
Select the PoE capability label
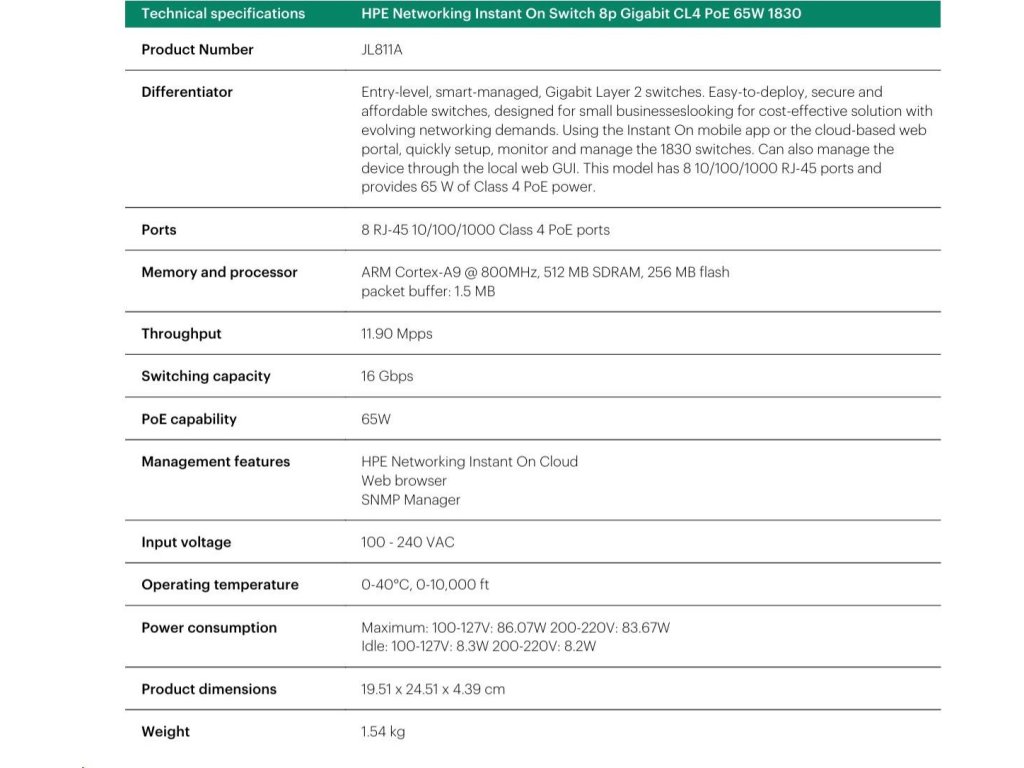click(x=189, y=420)
